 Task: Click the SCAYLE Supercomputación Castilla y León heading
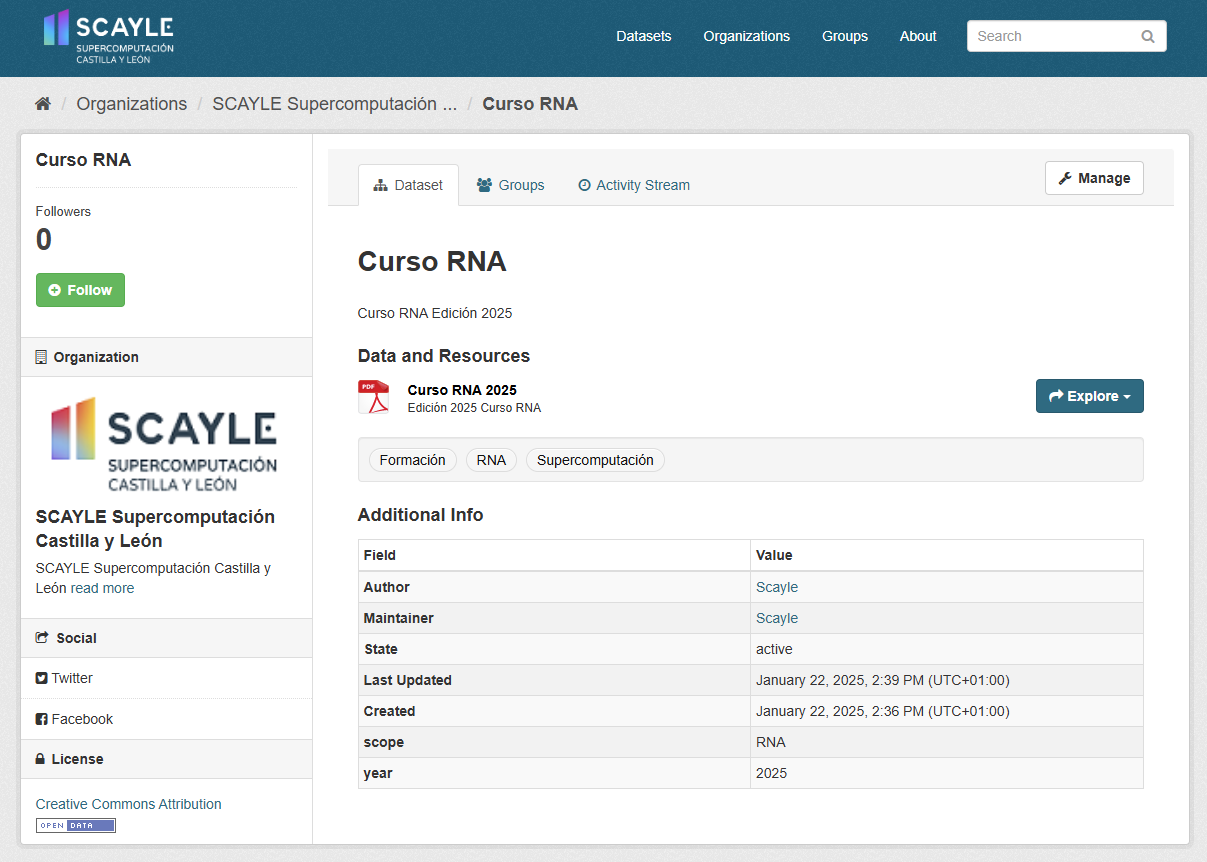155,529
